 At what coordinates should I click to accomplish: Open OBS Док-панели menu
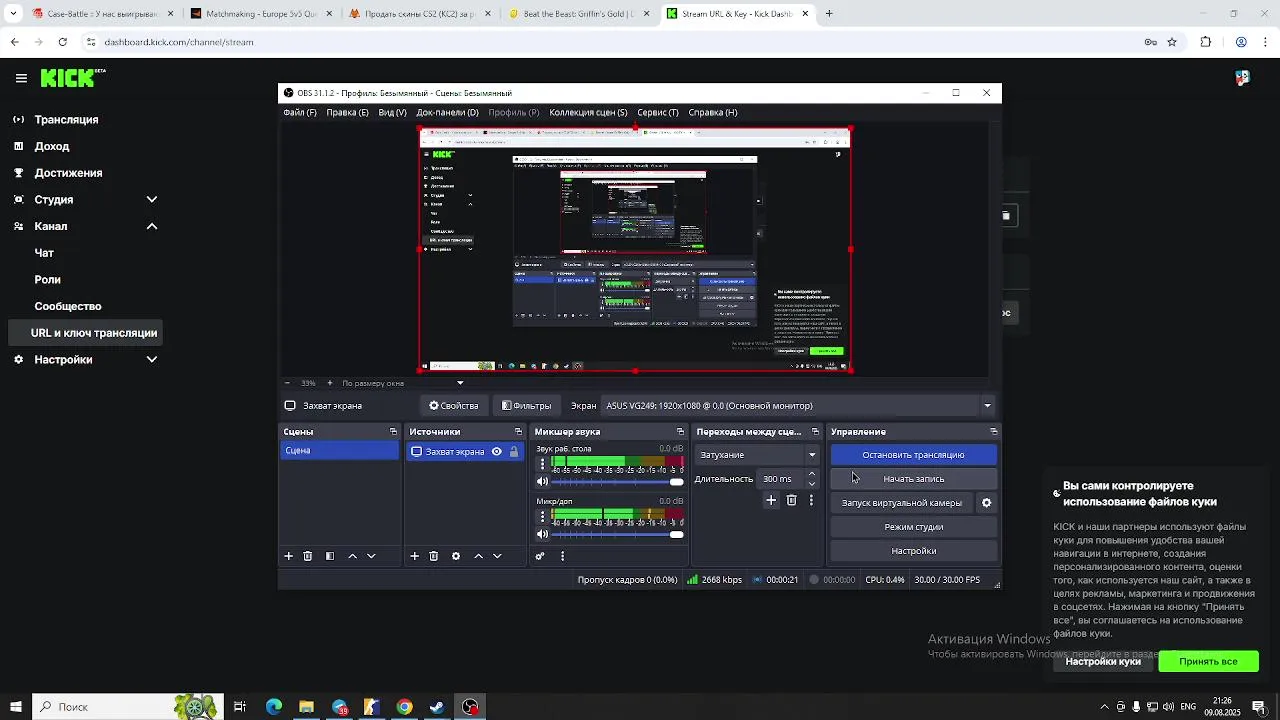pyautogui.click(x=447, y=112)
